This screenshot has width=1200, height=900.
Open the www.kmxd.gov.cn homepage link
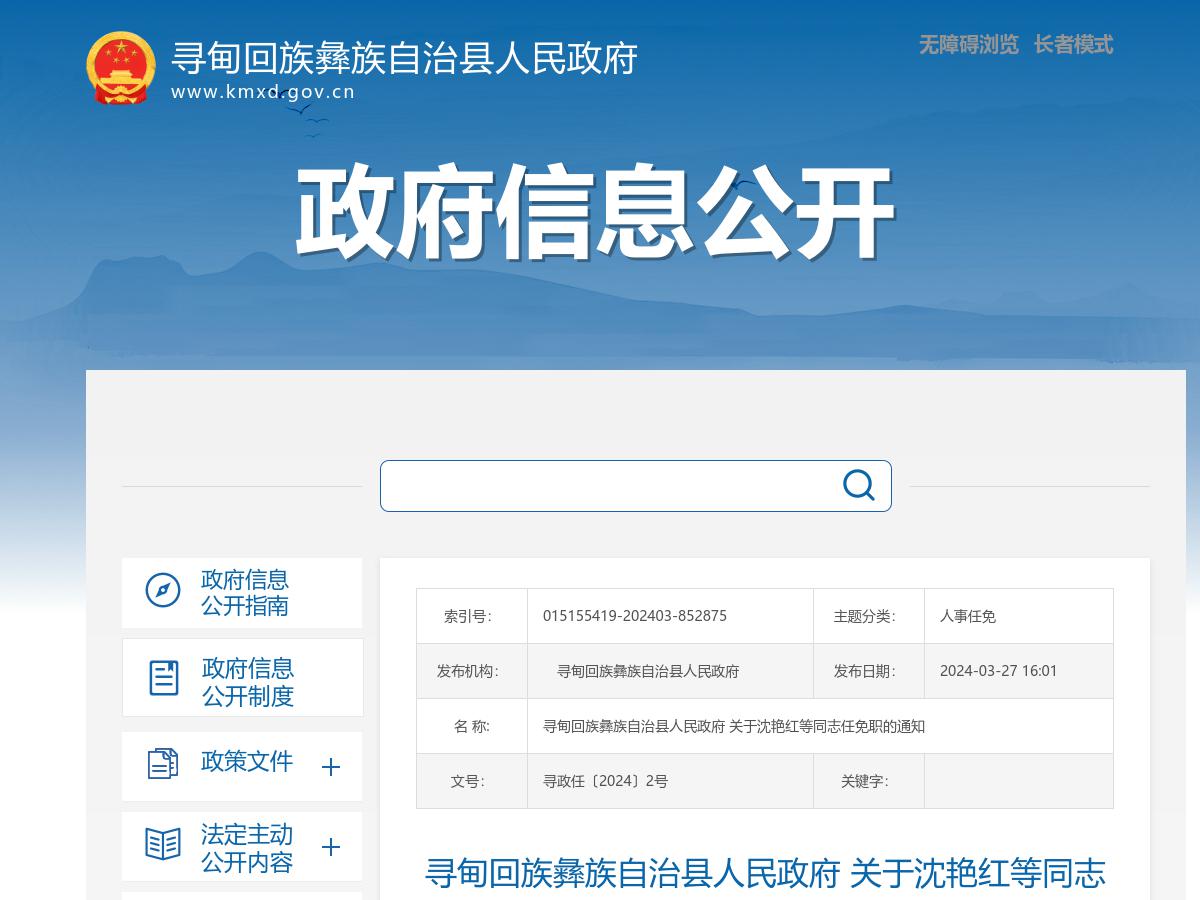coord(266,92)
